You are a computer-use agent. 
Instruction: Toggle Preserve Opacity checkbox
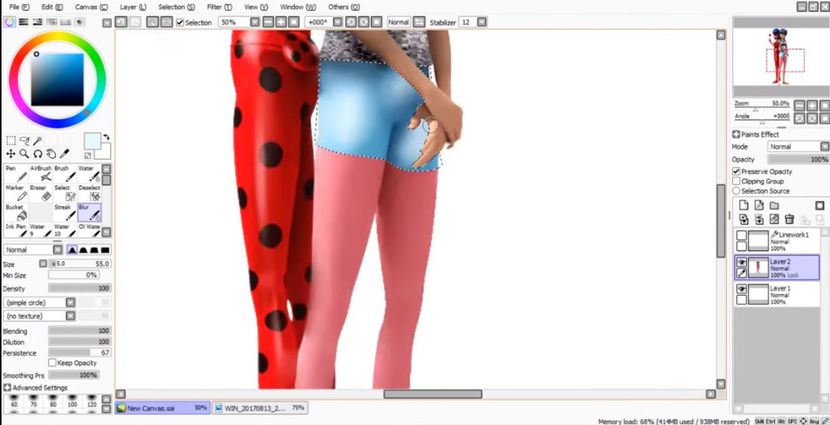(x=737, y=171)
